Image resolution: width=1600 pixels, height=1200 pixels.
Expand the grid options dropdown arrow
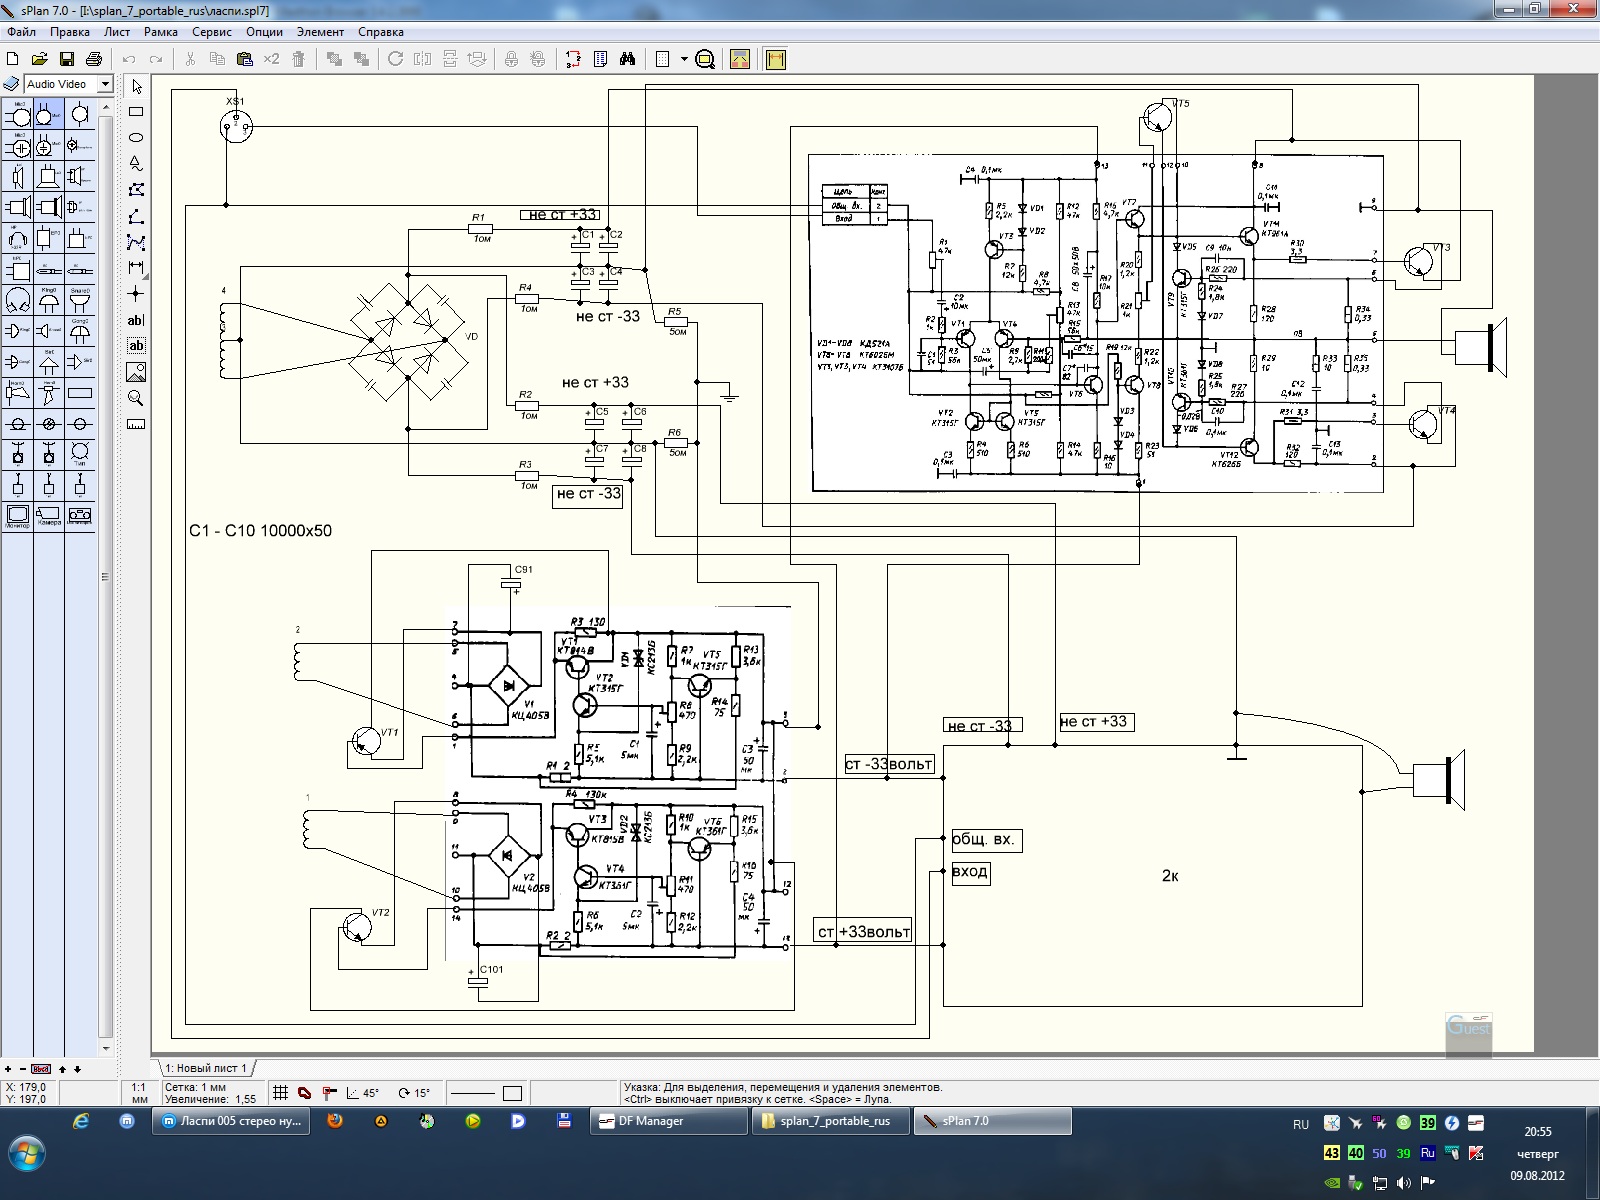[x=684, y=59]
